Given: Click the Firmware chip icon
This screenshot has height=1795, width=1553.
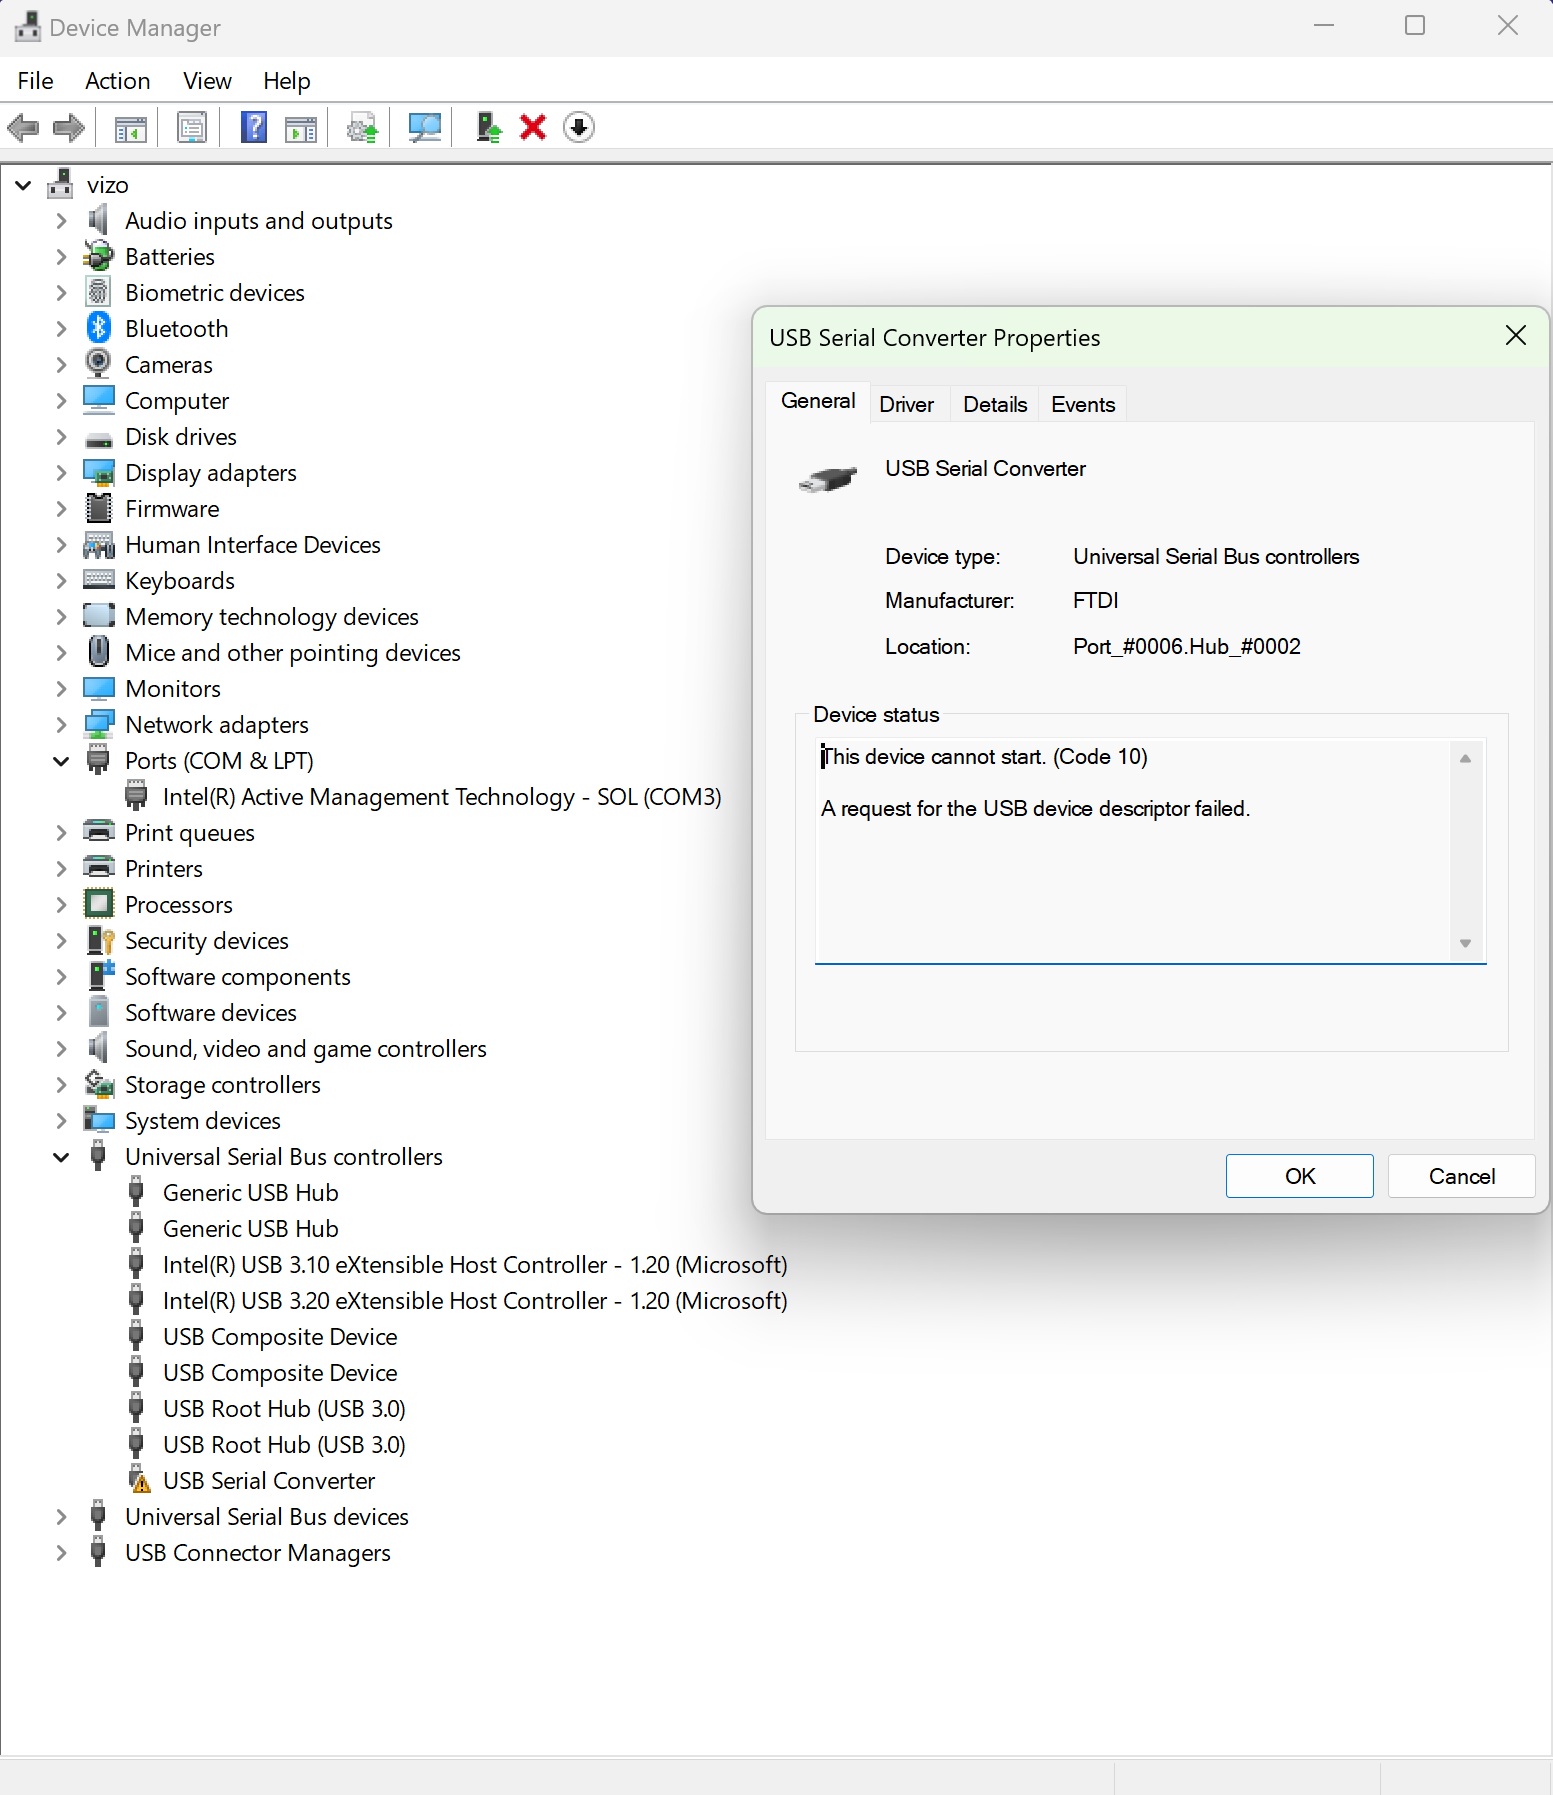Looking at the screenshot, I should 98,508.
